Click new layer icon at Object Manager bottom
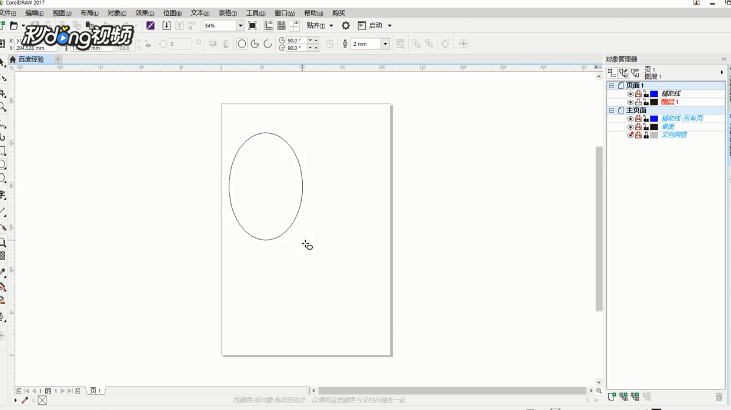The image size is (731, 410). [x=612, y=396]
